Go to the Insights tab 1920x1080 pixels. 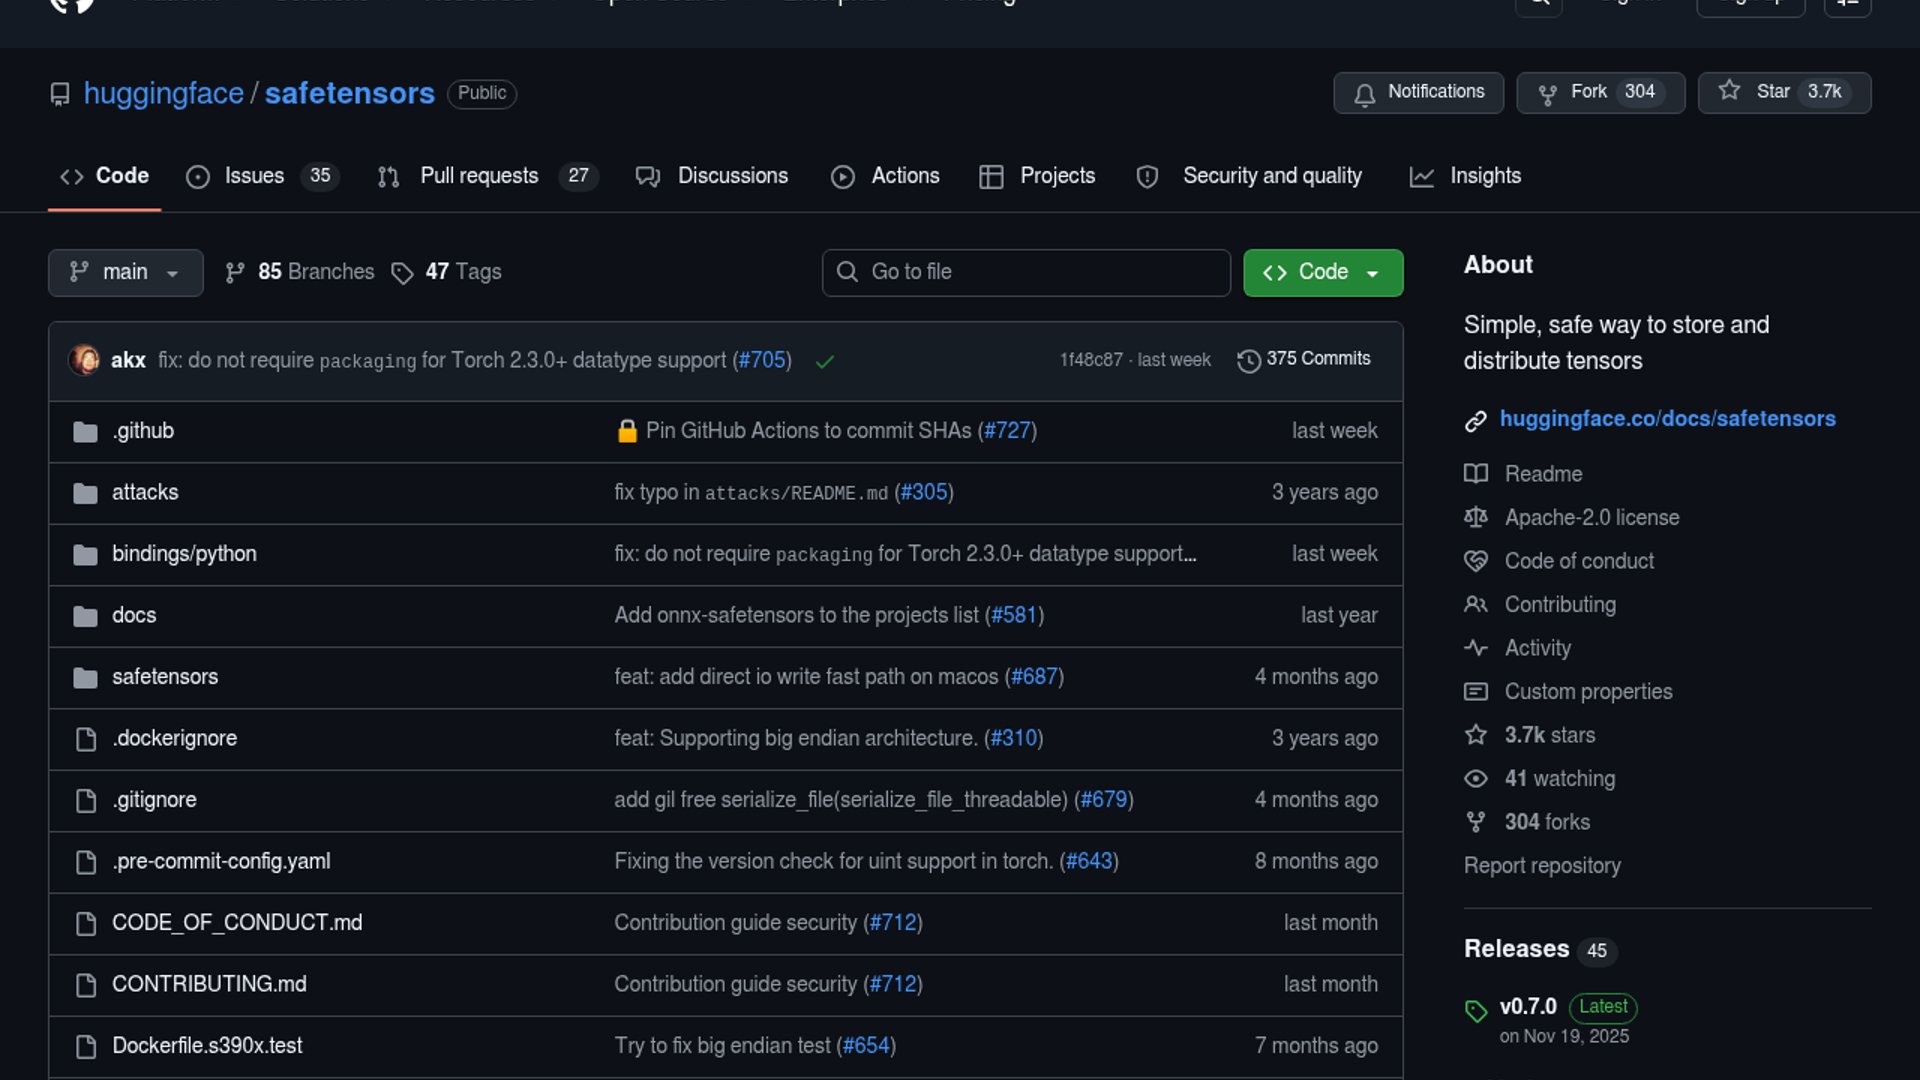click(x=1484, y=176)
